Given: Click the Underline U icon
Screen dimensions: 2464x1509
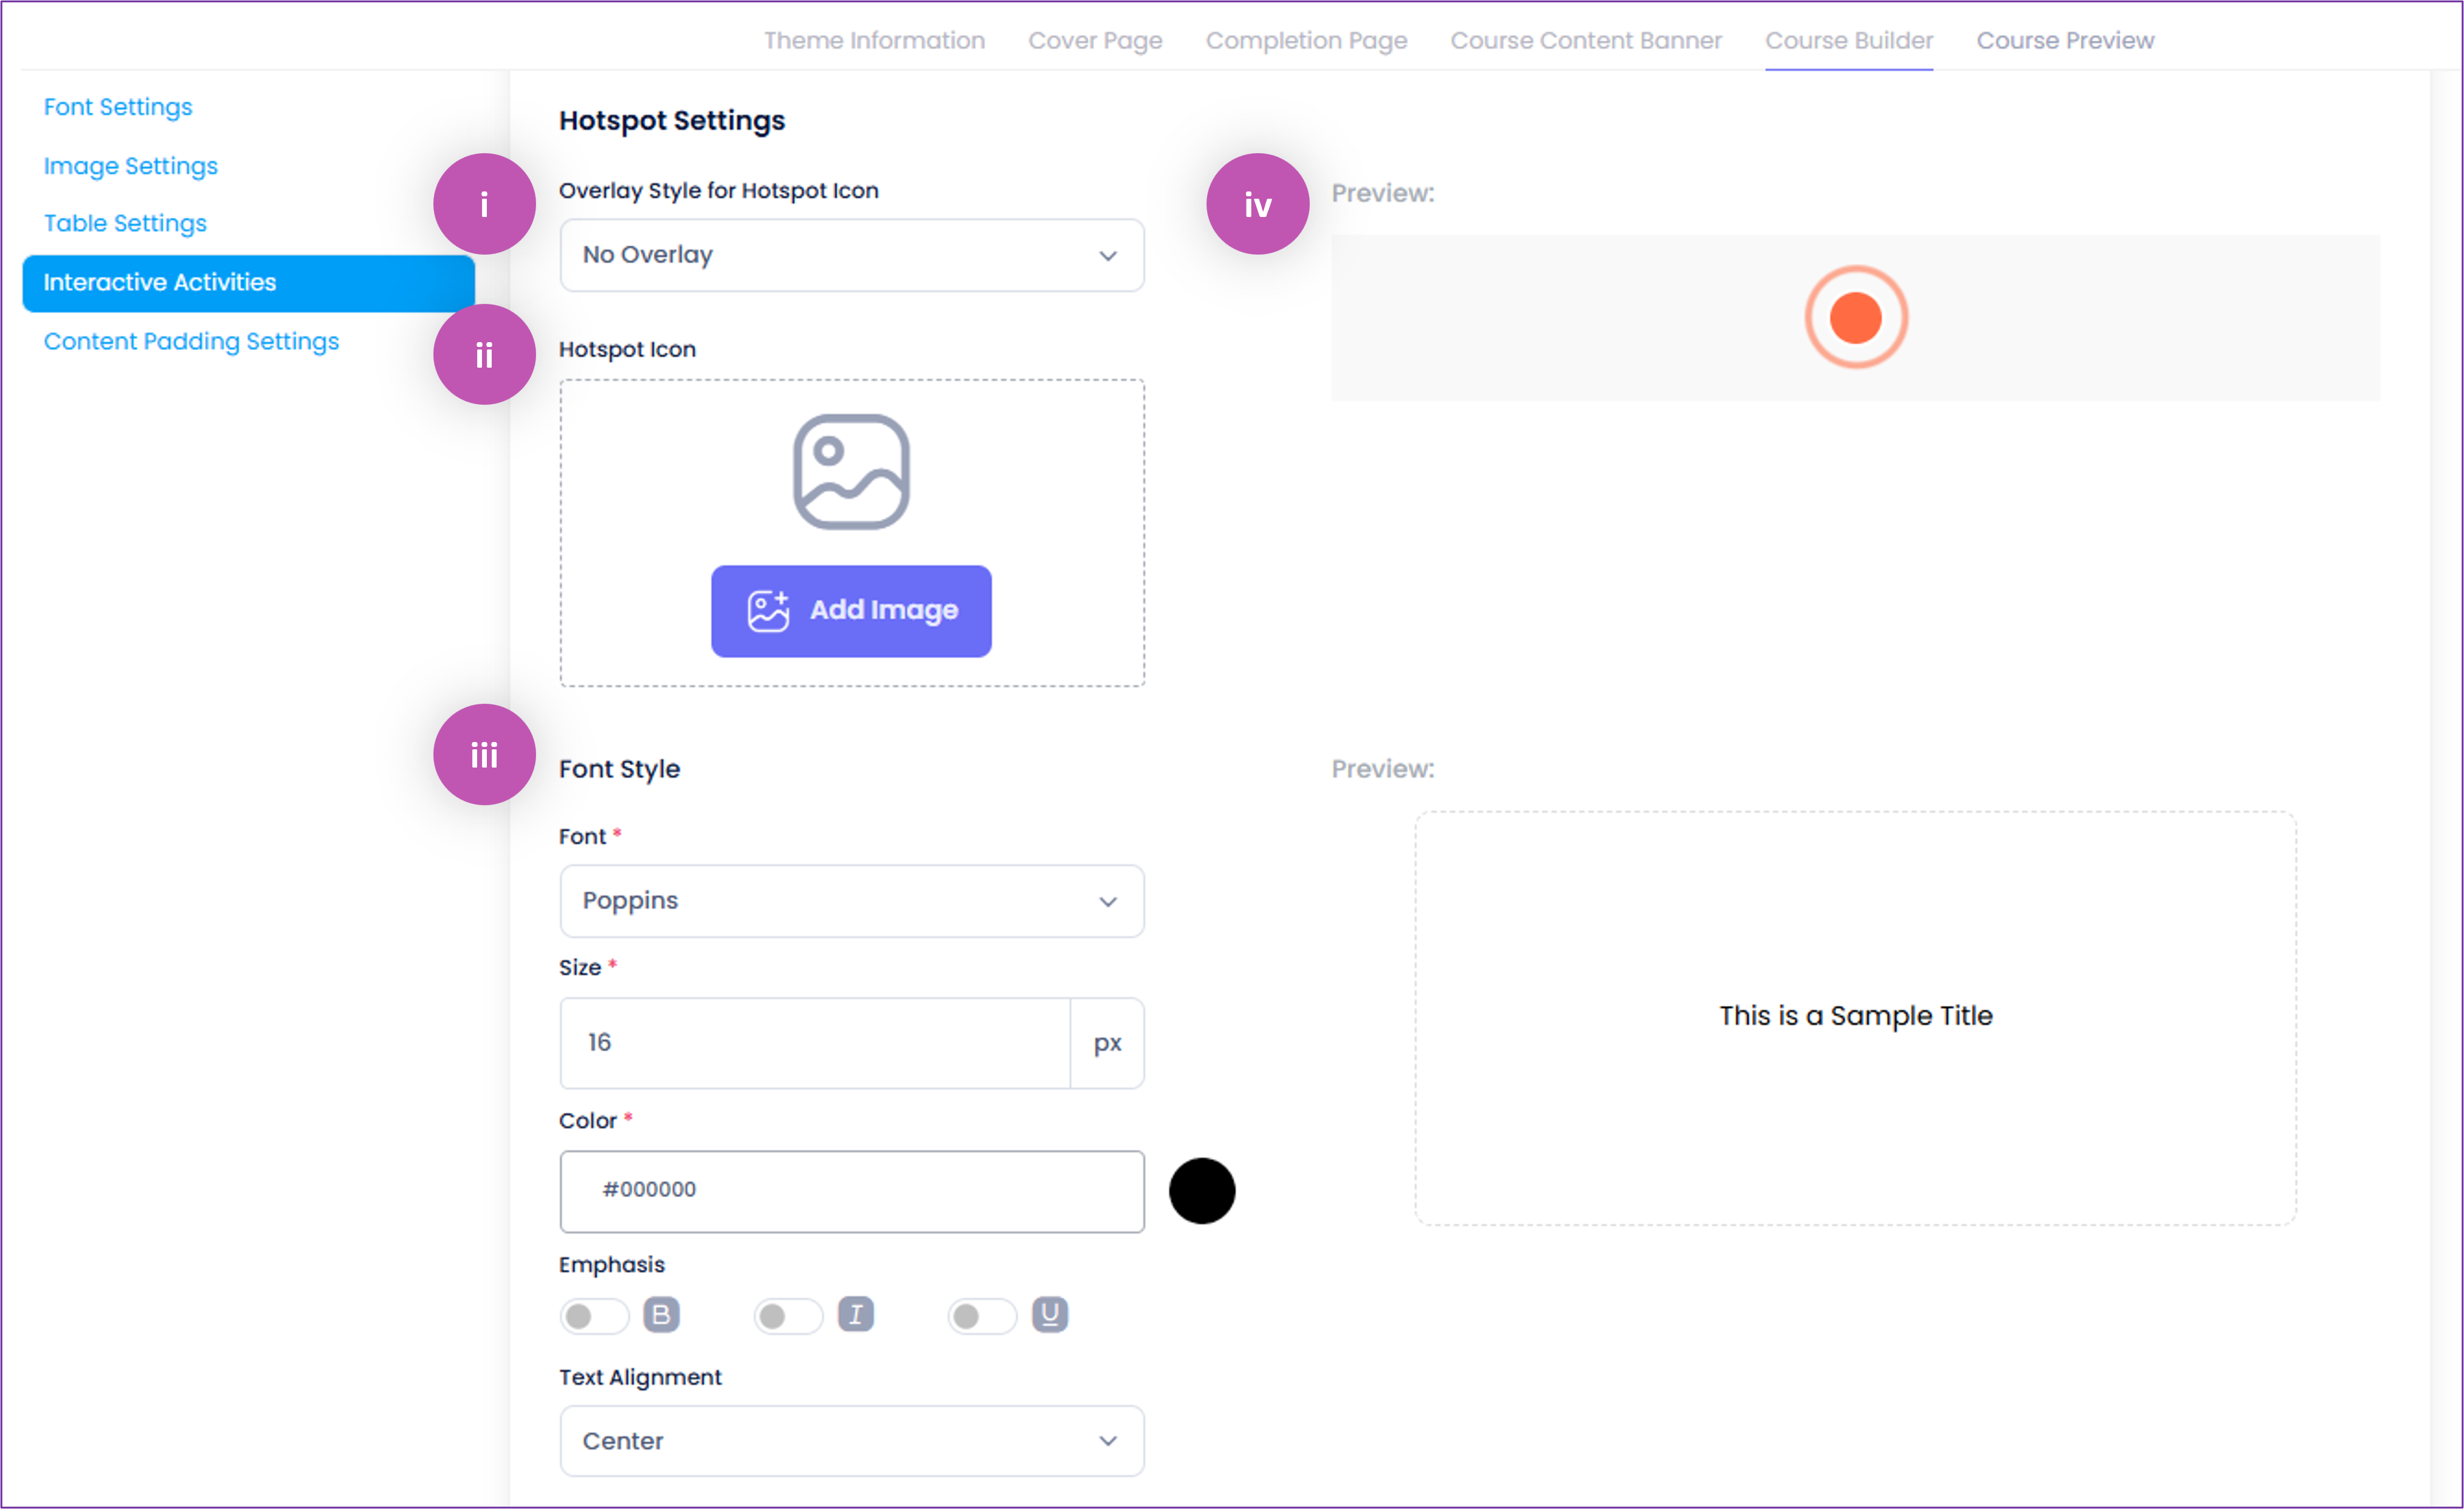Looking at the screenshot, I should [x=1049, y=1314].
